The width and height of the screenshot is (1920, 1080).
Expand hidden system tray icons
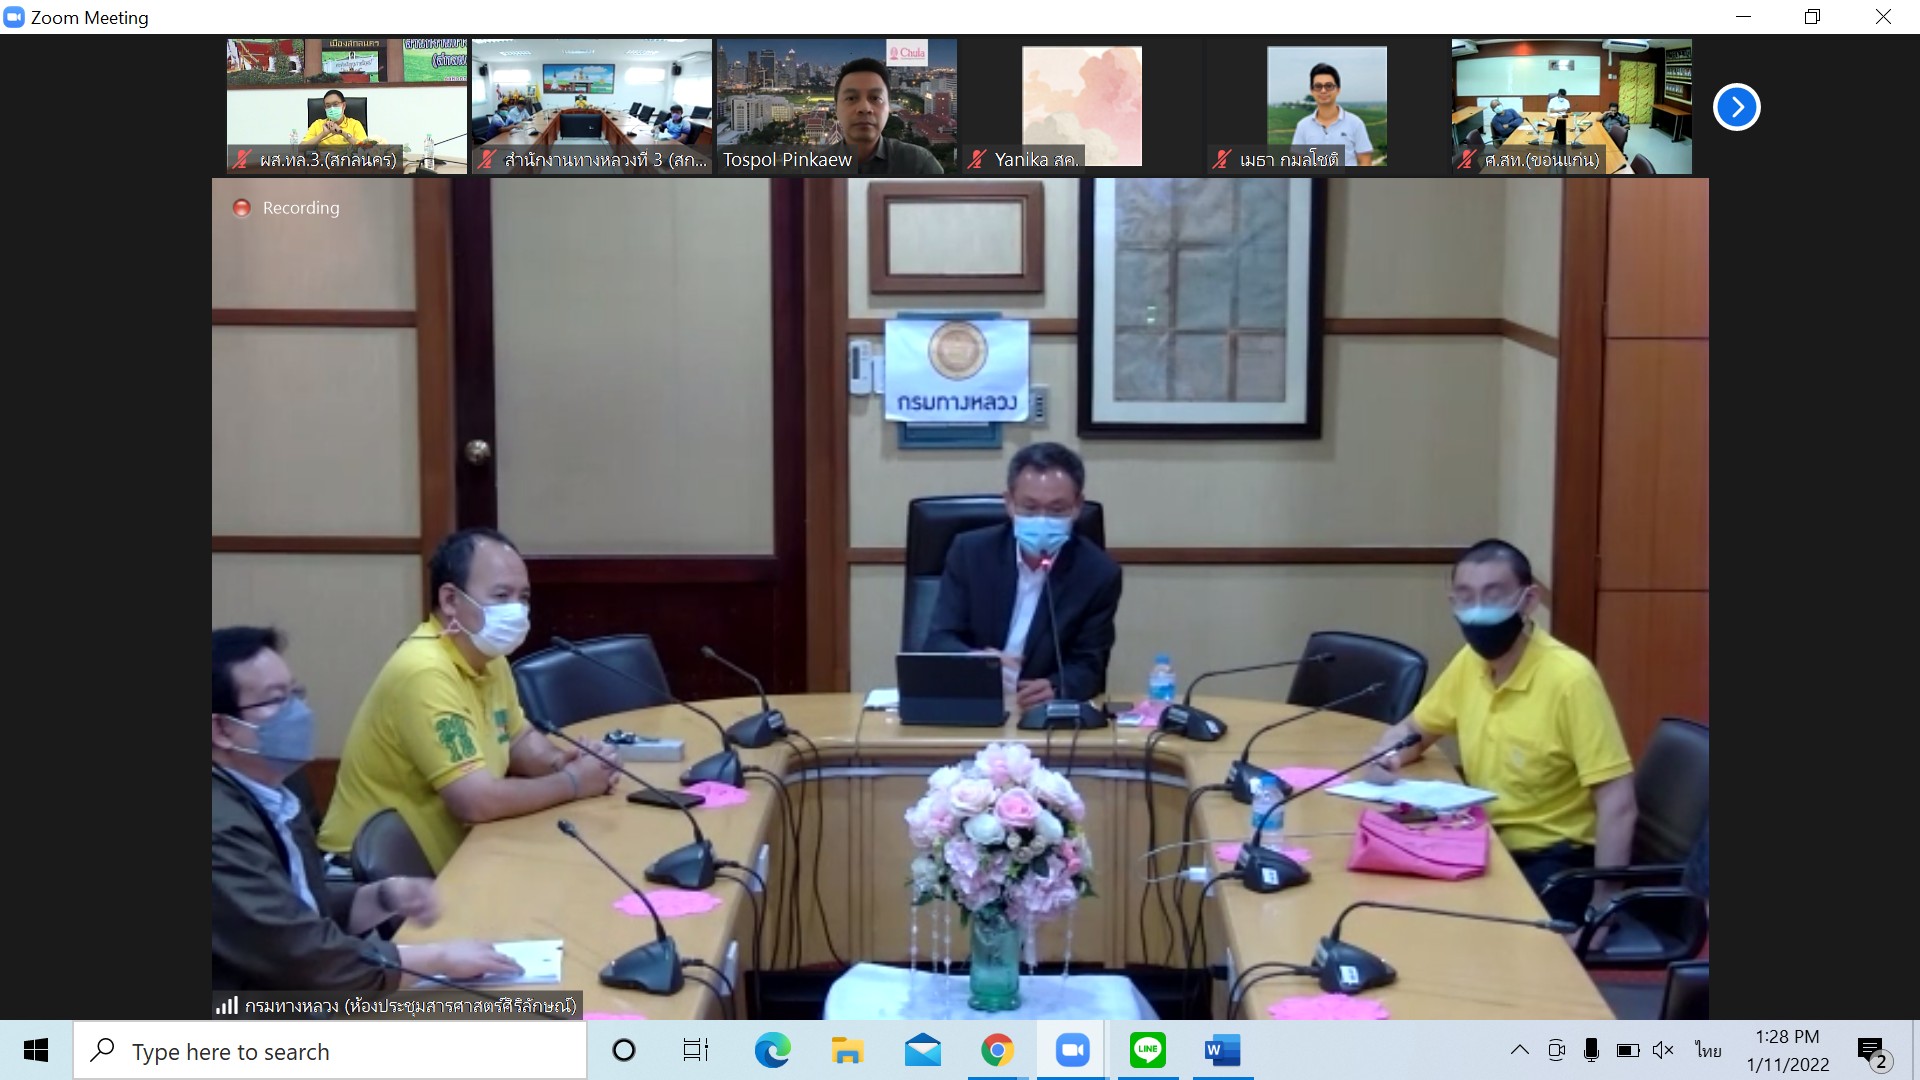(x=1519, y=1050)
